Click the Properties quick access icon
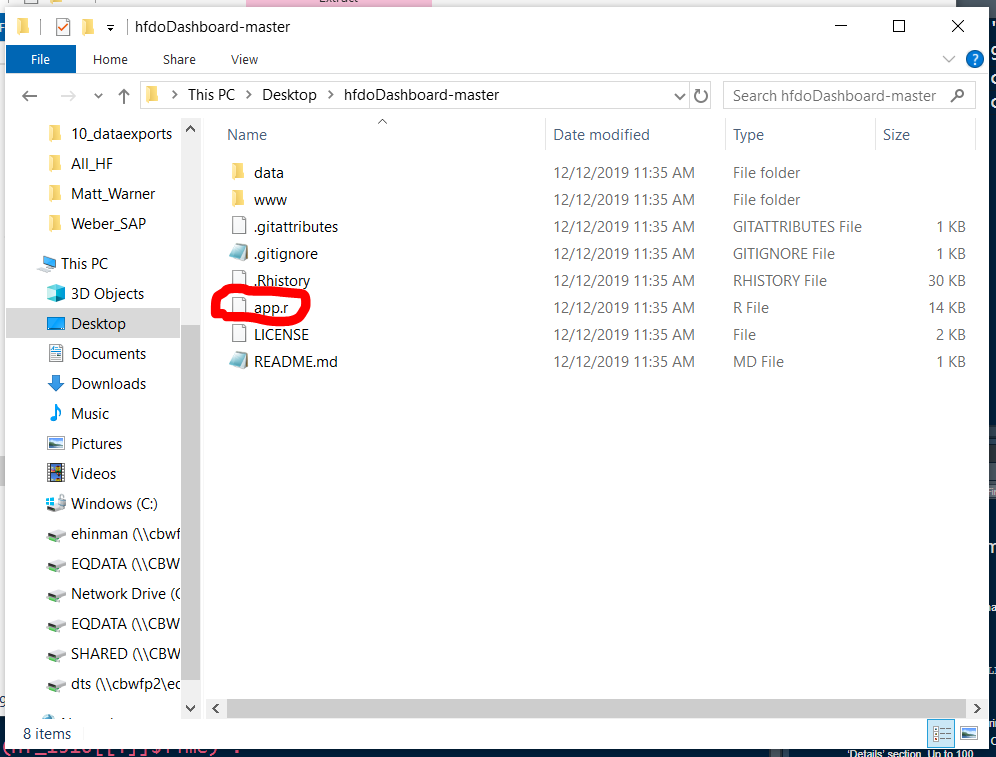The width and height of the screenshot is (996, 757). coord(63,27)
